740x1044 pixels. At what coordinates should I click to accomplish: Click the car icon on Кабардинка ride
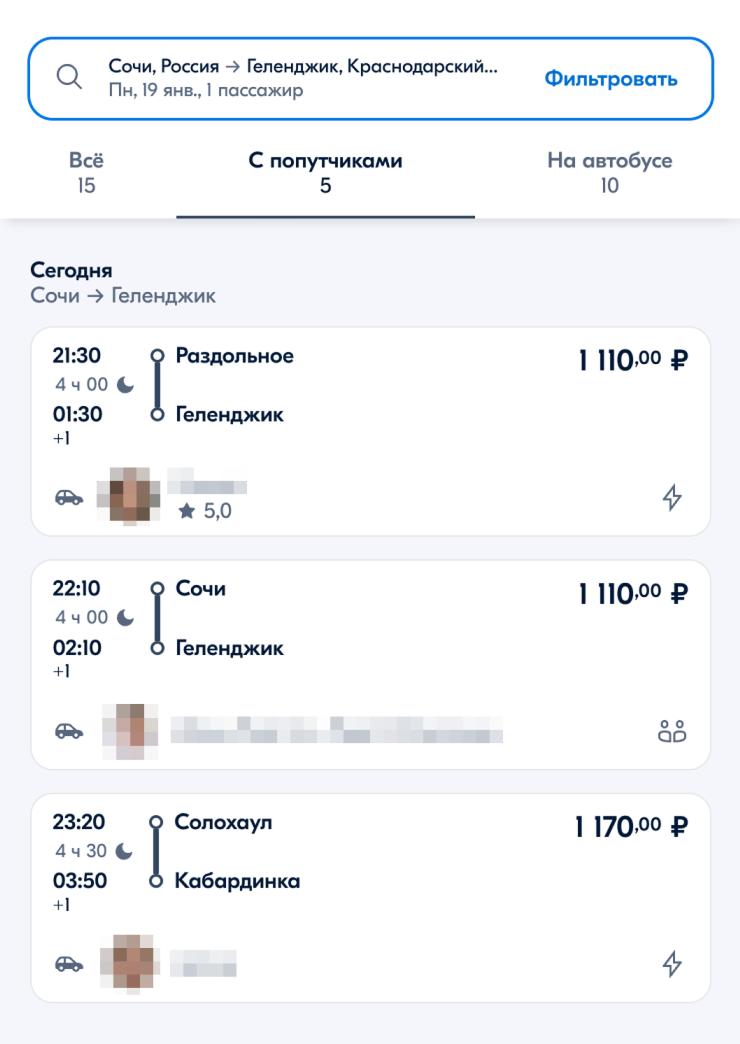[x=69, y=964]
